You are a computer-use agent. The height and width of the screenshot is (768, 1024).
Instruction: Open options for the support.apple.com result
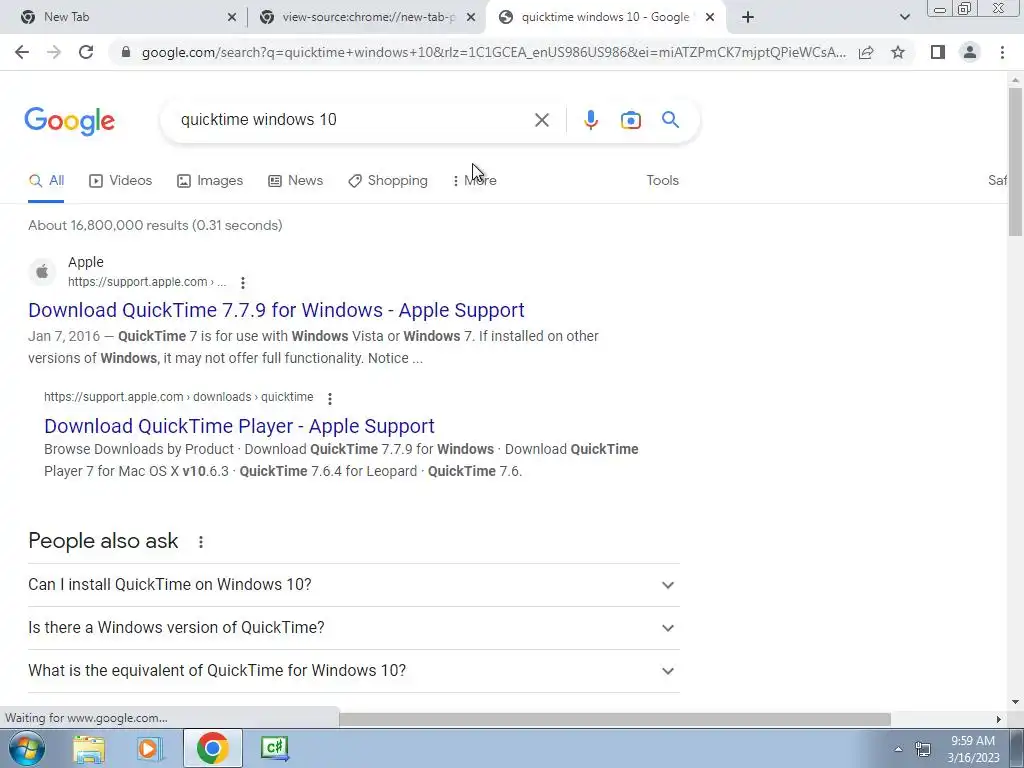(243, 283)
